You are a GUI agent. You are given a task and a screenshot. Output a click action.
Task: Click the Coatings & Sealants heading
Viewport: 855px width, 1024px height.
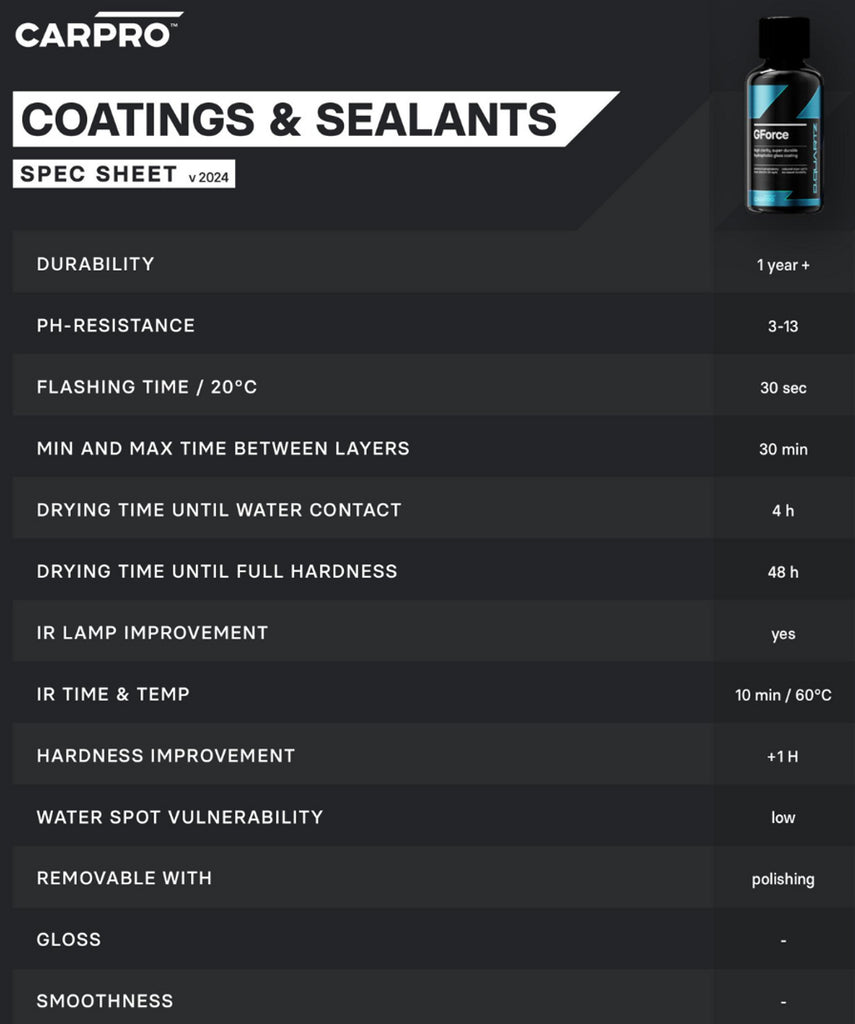pos(289,120)
